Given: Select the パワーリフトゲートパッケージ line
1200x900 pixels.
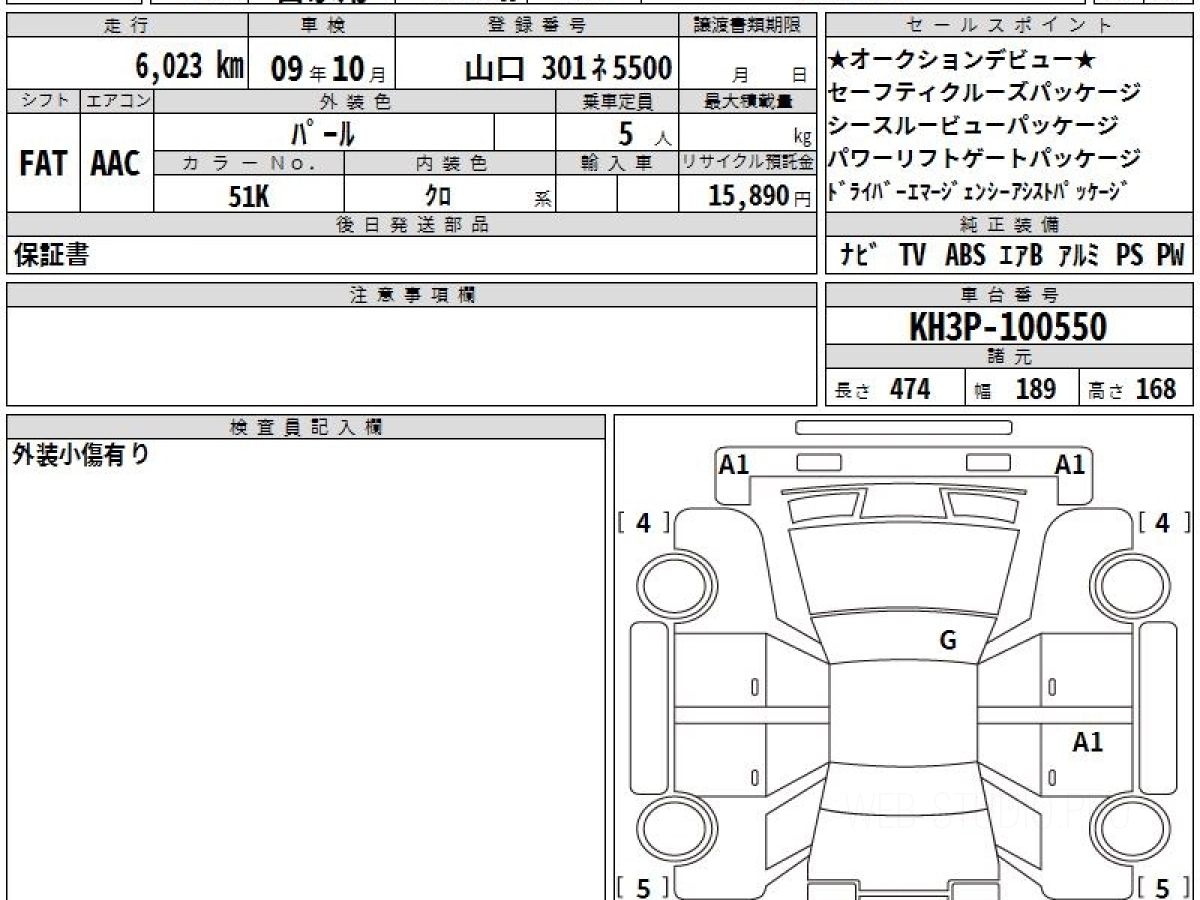Looking at the screenshot, I should point(985,157).
